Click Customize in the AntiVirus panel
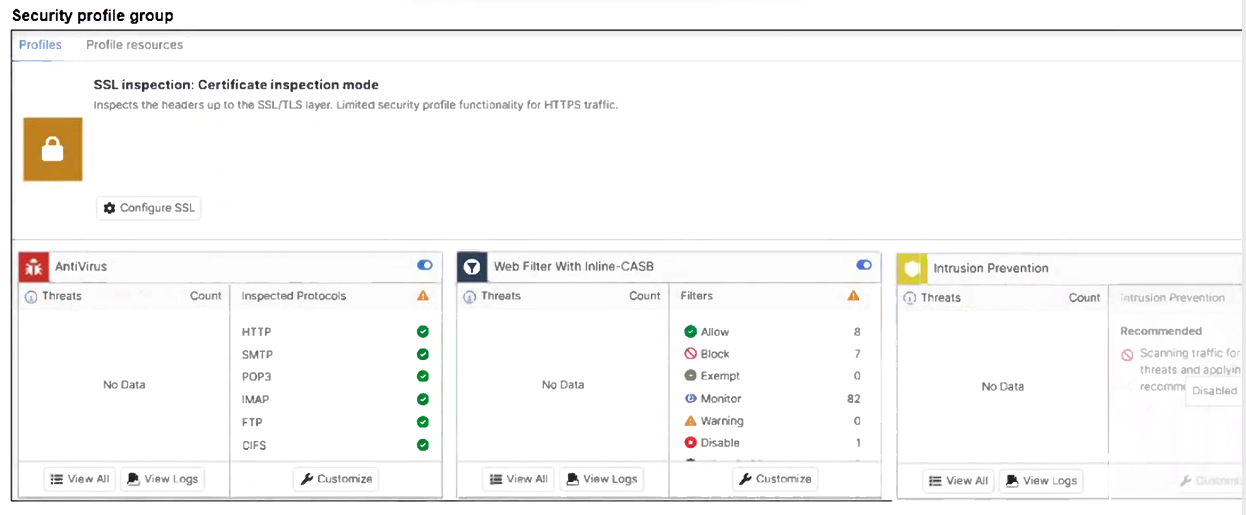This screenshot has width=1246, height=515. click(335, 479)
